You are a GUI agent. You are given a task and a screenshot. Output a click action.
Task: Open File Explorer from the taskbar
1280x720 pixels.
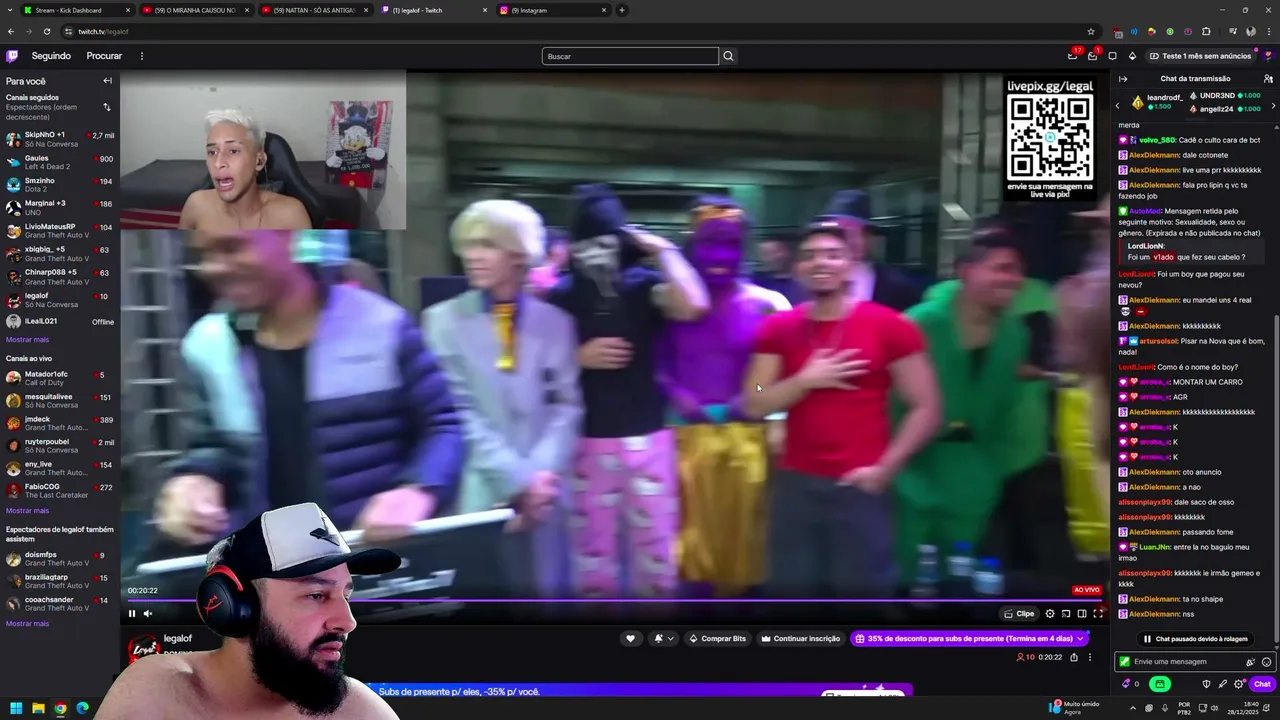38,708
